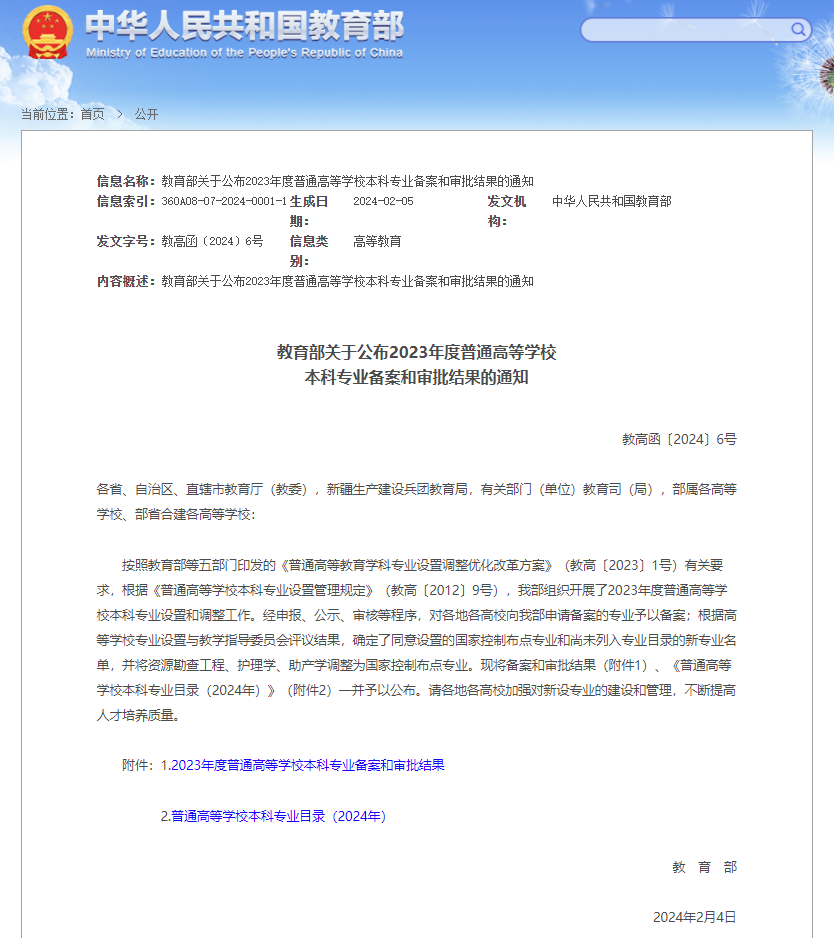Select the generation date 2024-02-05
The image size is (834, 938).
383,201
